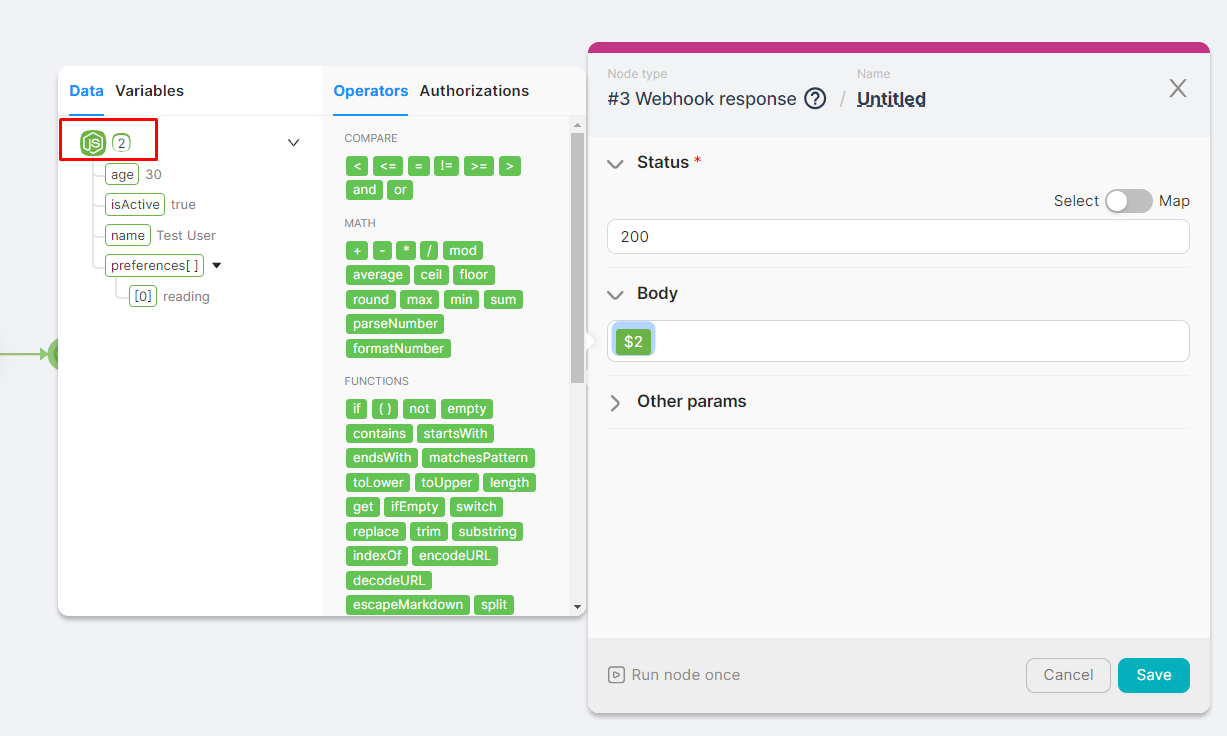
Task: Open the Webhook response help question icon
Action: 816,99
